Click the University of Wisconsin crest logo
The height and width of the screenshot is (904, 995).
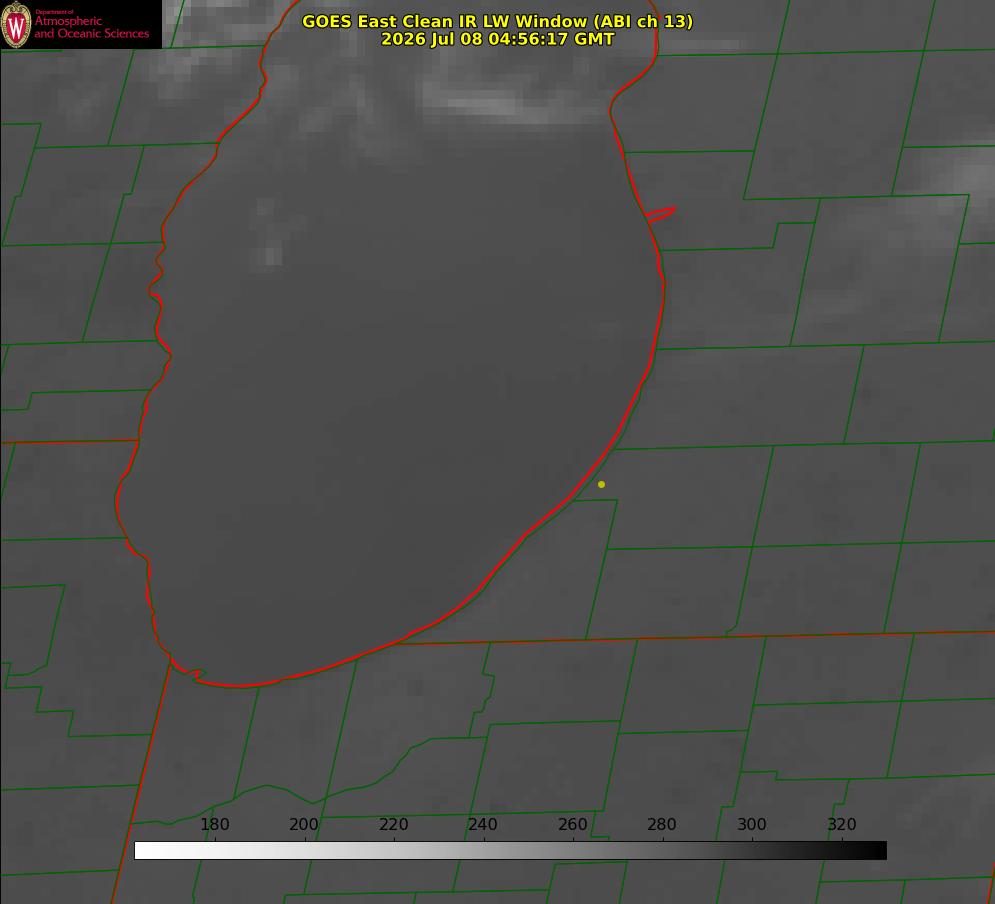click(16, 25)
